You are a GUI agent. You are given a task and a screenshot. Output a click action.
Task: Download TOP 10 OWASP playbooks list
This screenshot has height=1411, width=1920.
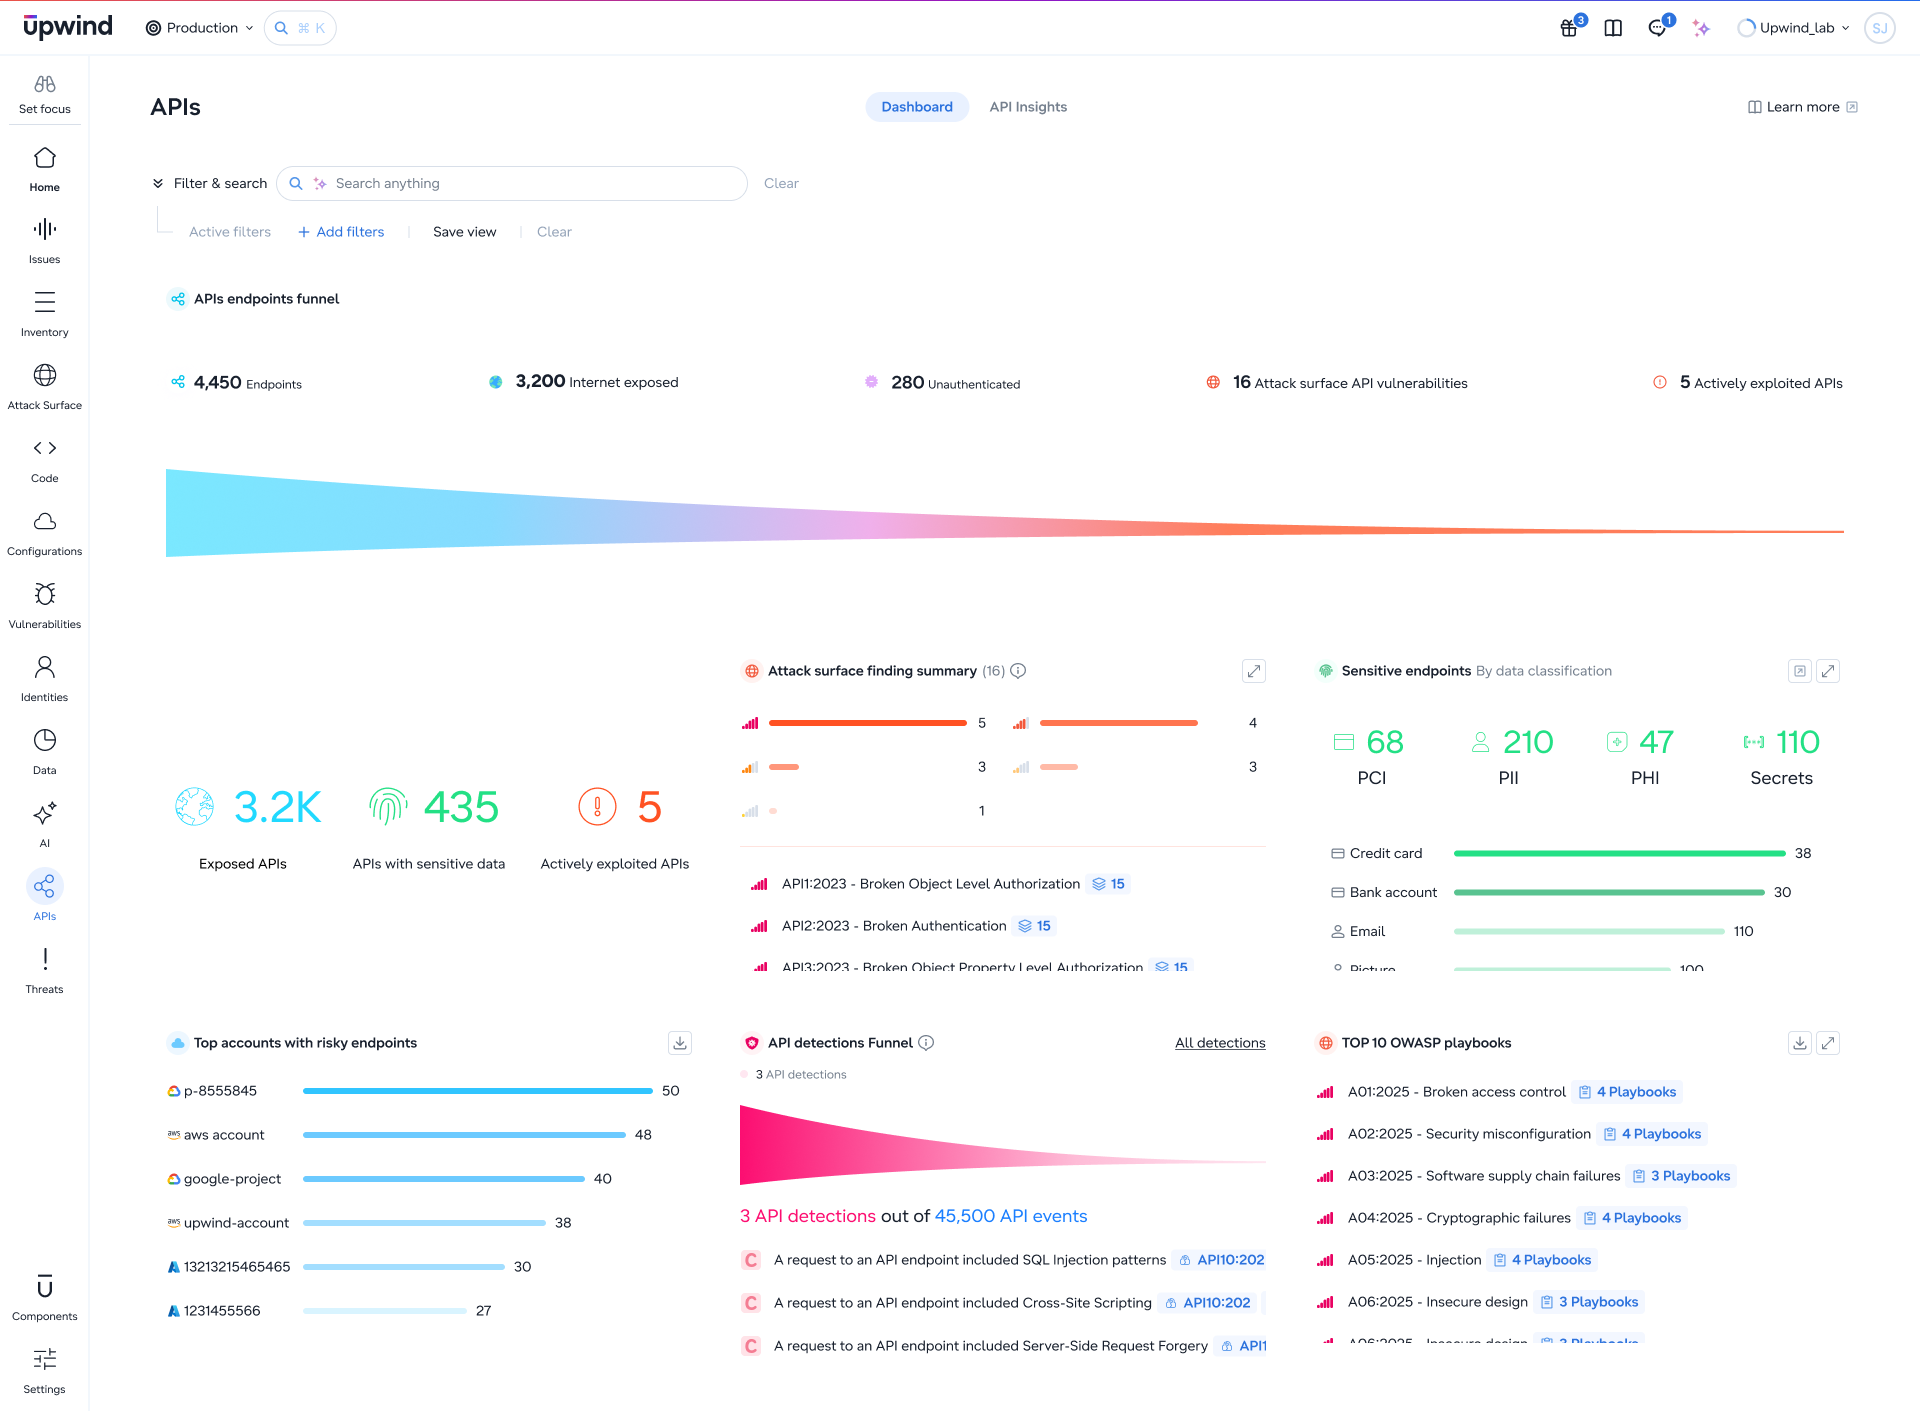pos(1800,1043)
